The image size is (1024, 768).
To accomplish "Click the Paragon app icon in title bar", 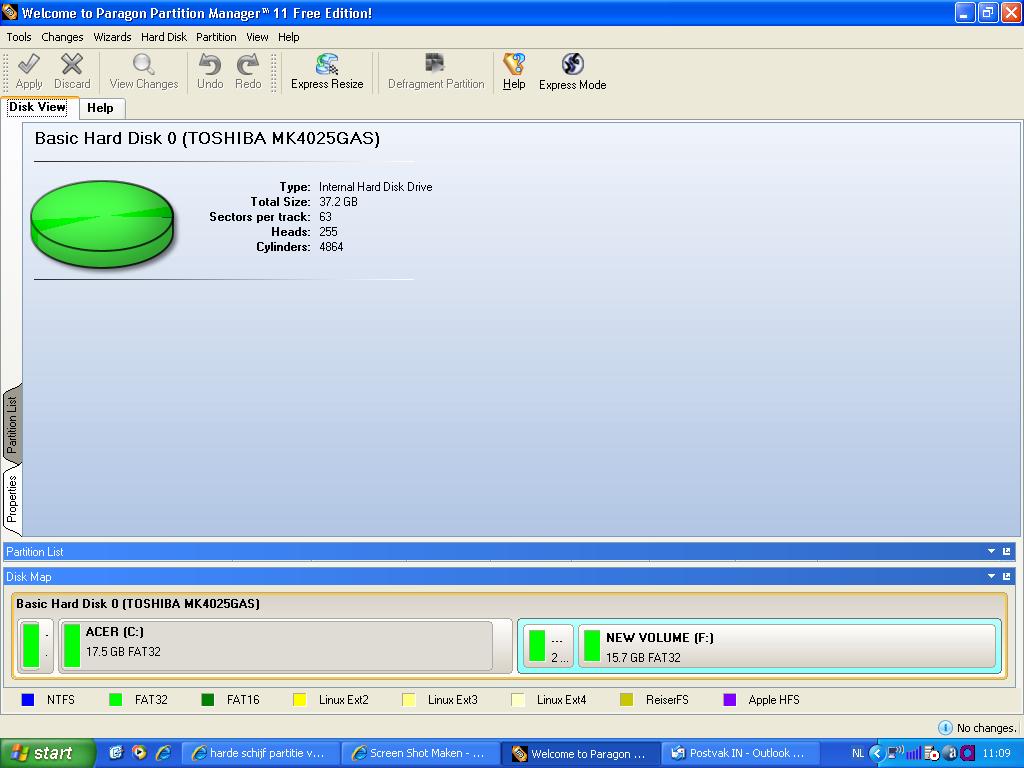I will coord(10,12).
